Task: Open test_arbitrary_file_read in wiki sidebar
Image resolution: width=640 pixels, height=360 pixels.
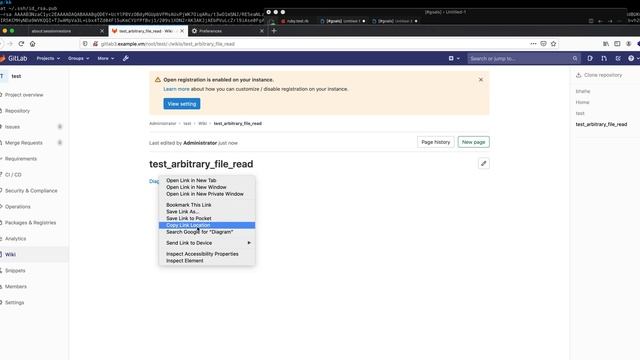Action: pyautogui.click(x=601, y=124)
